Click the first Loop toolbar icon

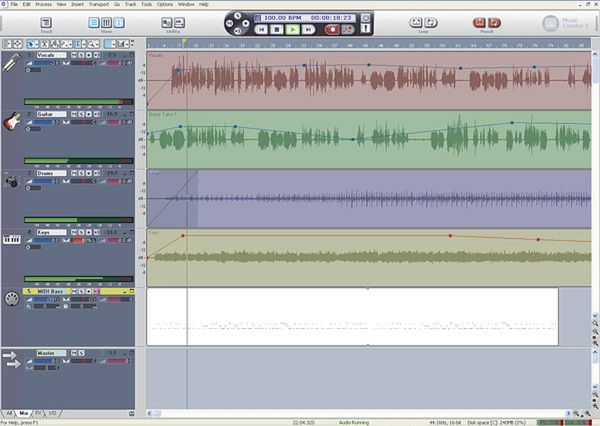tap(416, 23)
